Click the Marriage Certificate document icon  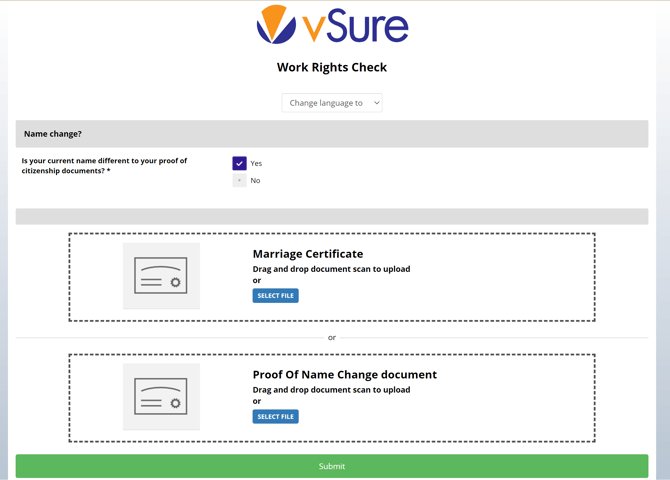pos(161,276)
